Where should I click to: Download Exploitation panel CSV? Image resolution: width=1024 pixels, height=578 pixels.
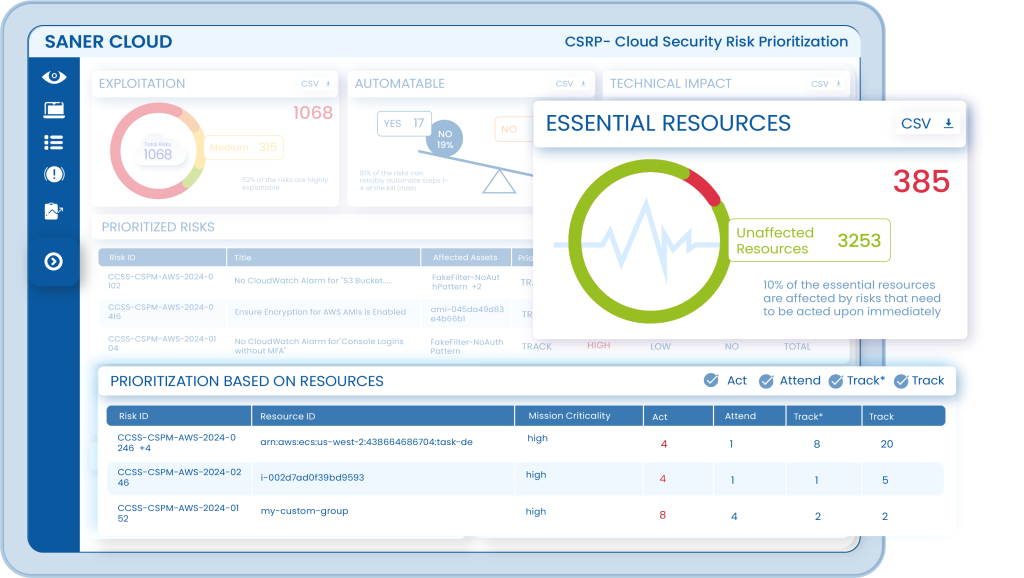click(x=316, y=84)
